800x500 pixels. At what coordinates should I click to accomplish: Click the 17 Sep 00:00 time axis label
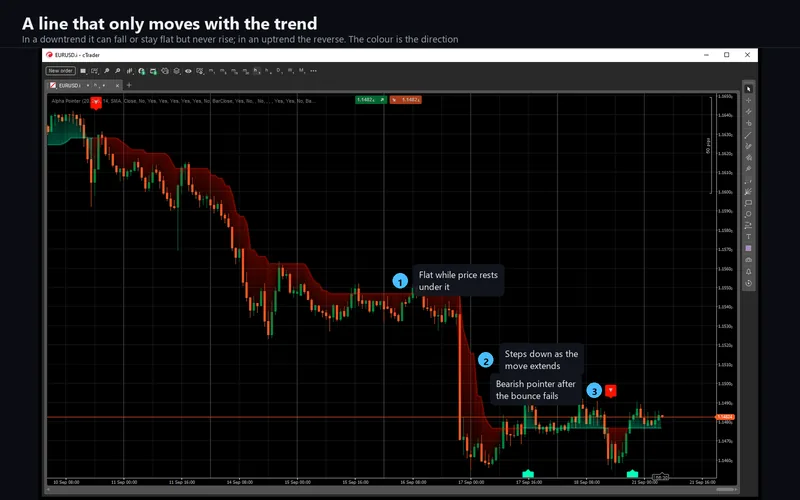coord(471,482)
